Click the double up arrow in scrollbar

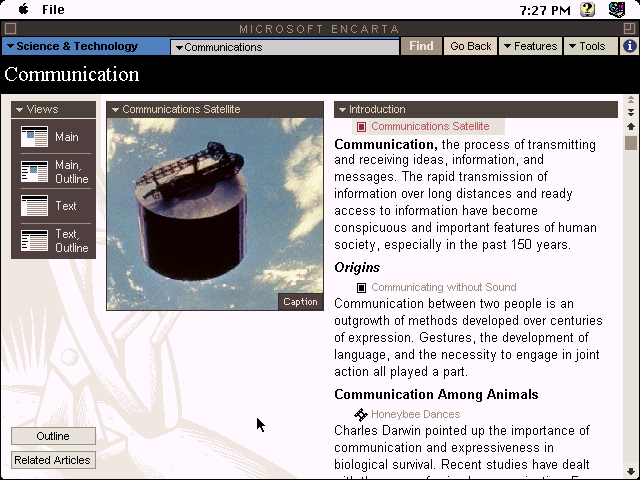[x=631, y=99]
